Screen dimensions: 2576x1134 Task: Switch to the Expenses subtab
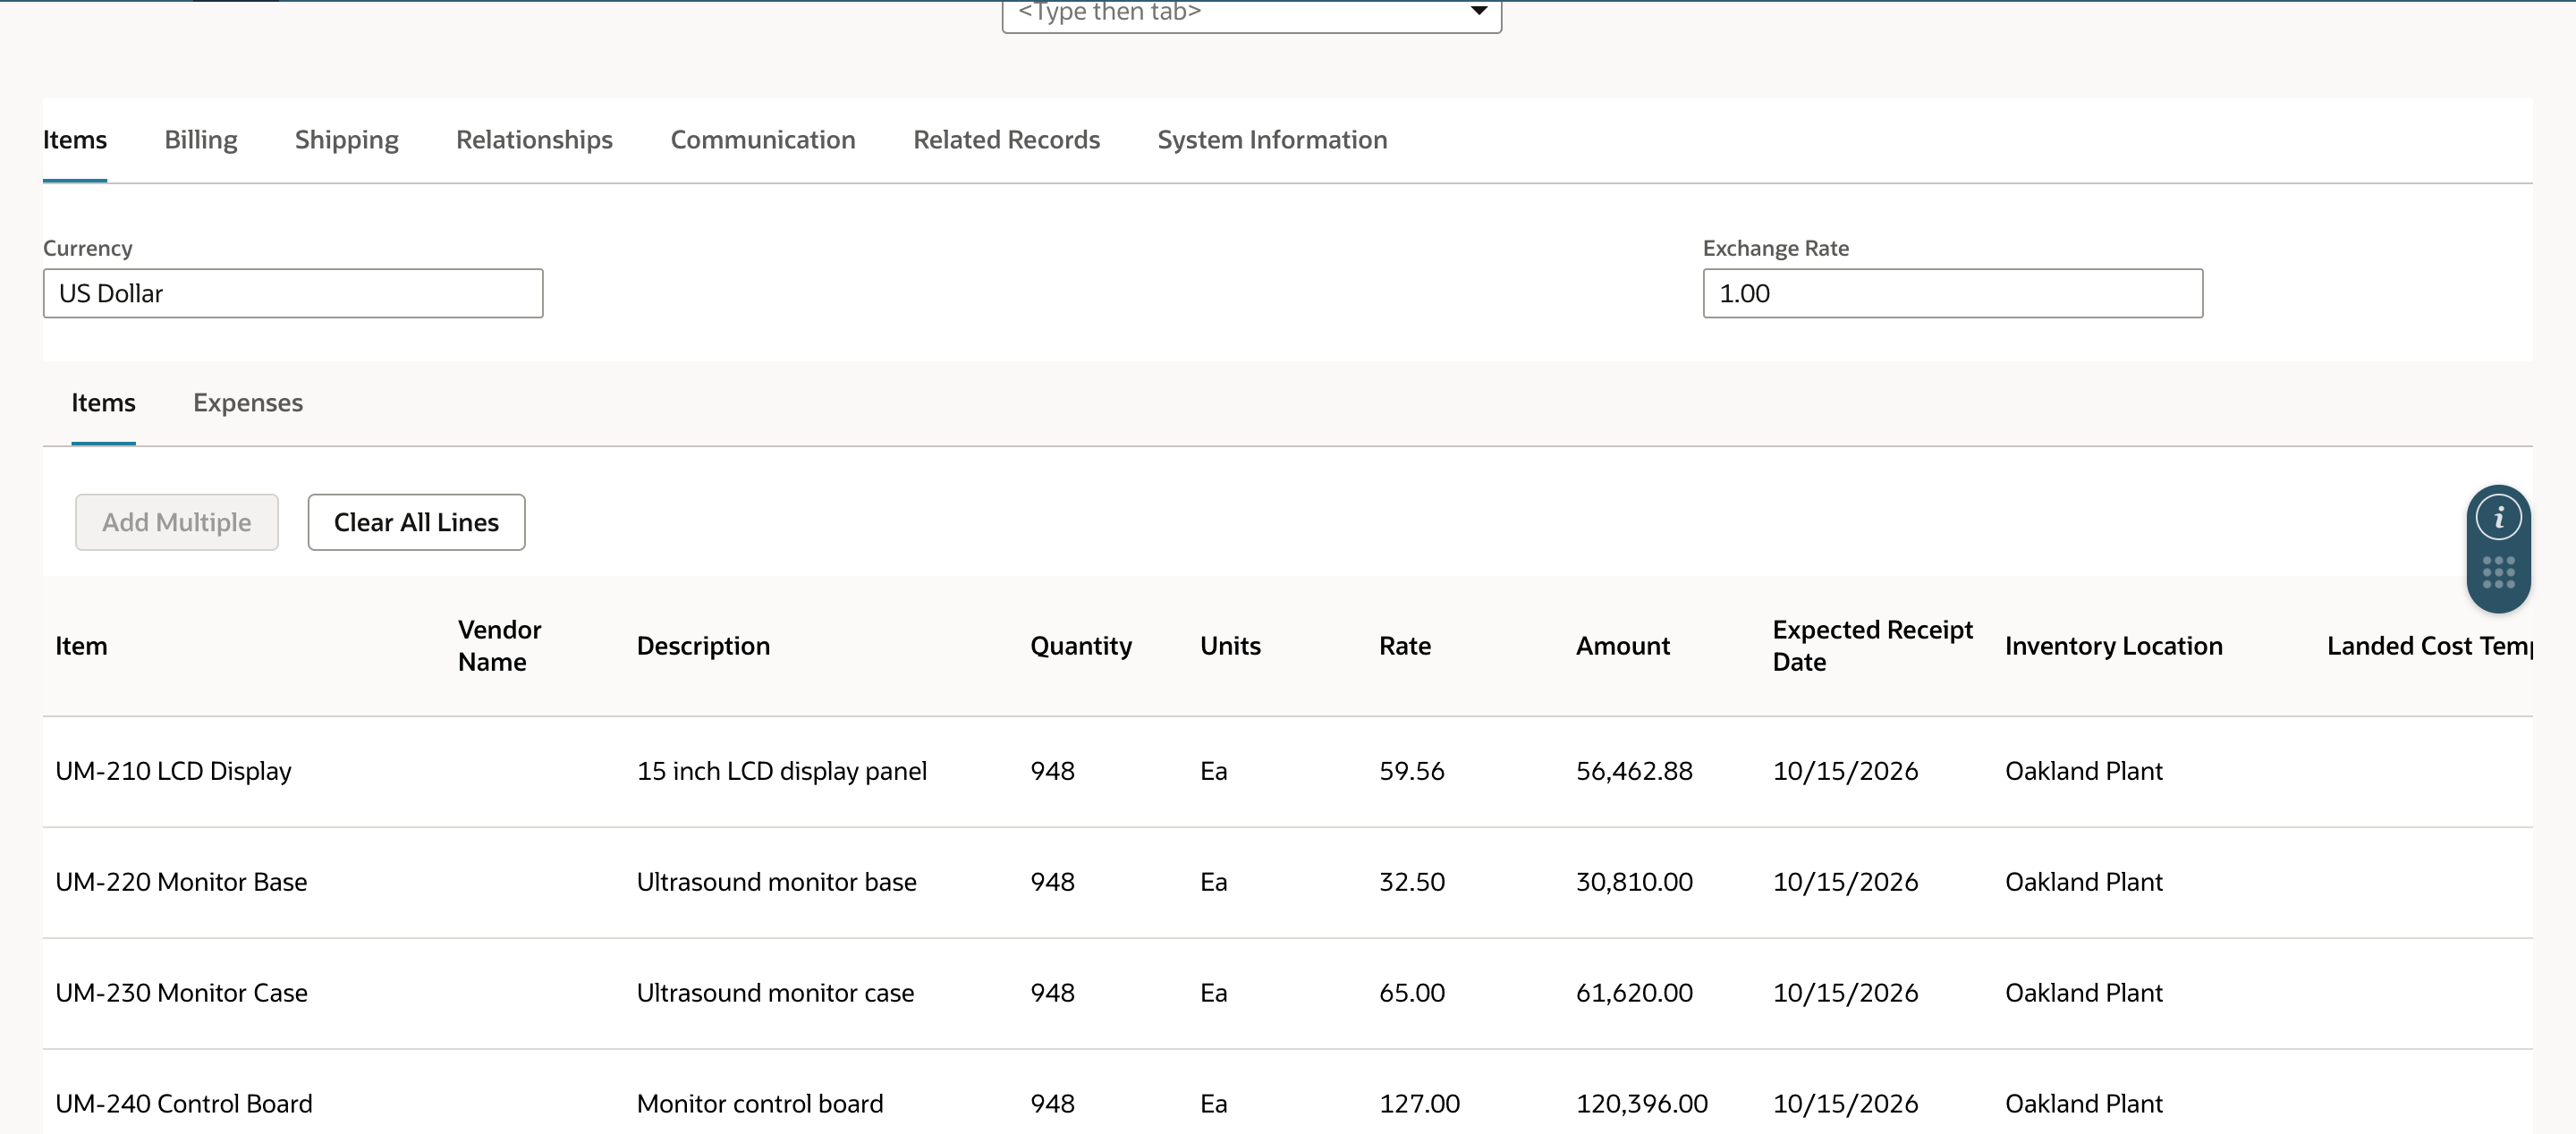[x=248, y=403]
